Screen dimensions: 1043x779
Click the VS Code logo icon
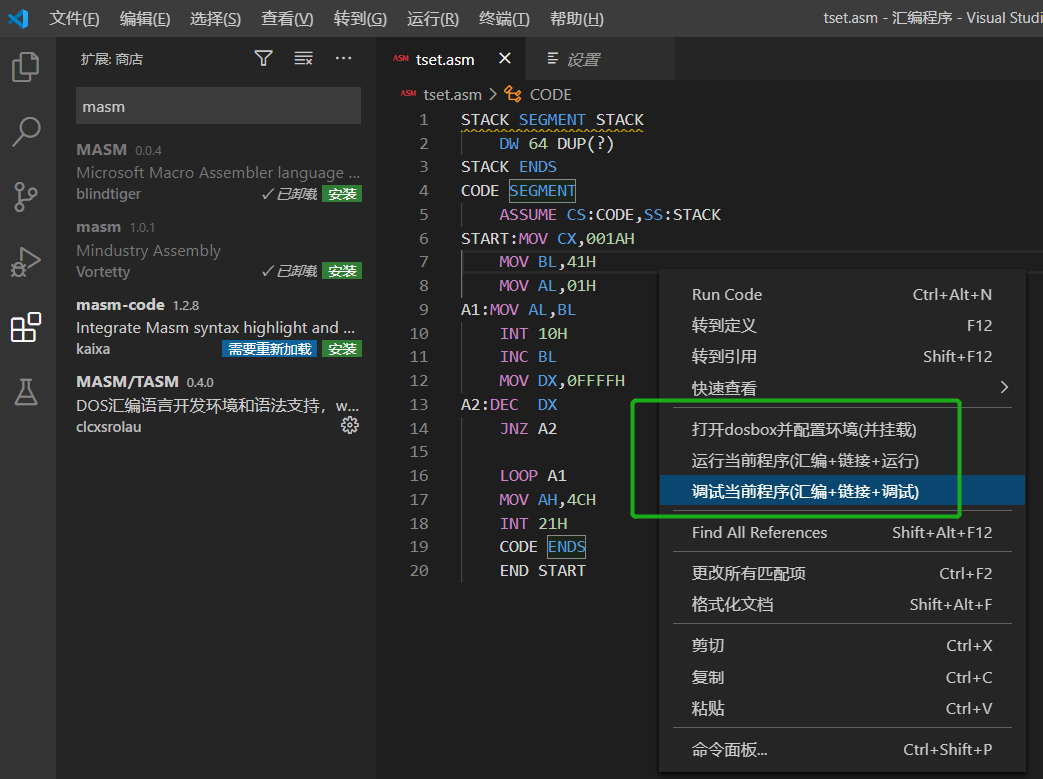pyautogui.click(x=18, y=18)
